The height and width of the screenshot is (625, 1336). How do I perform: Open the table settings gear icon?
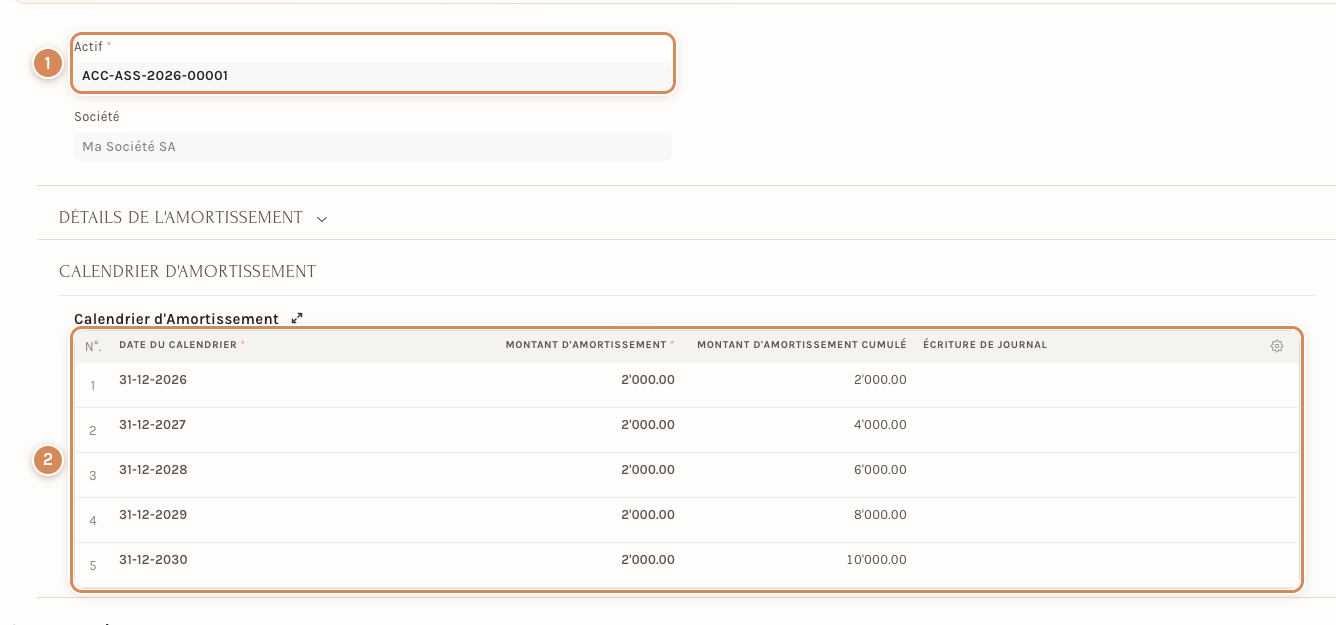1277,346
